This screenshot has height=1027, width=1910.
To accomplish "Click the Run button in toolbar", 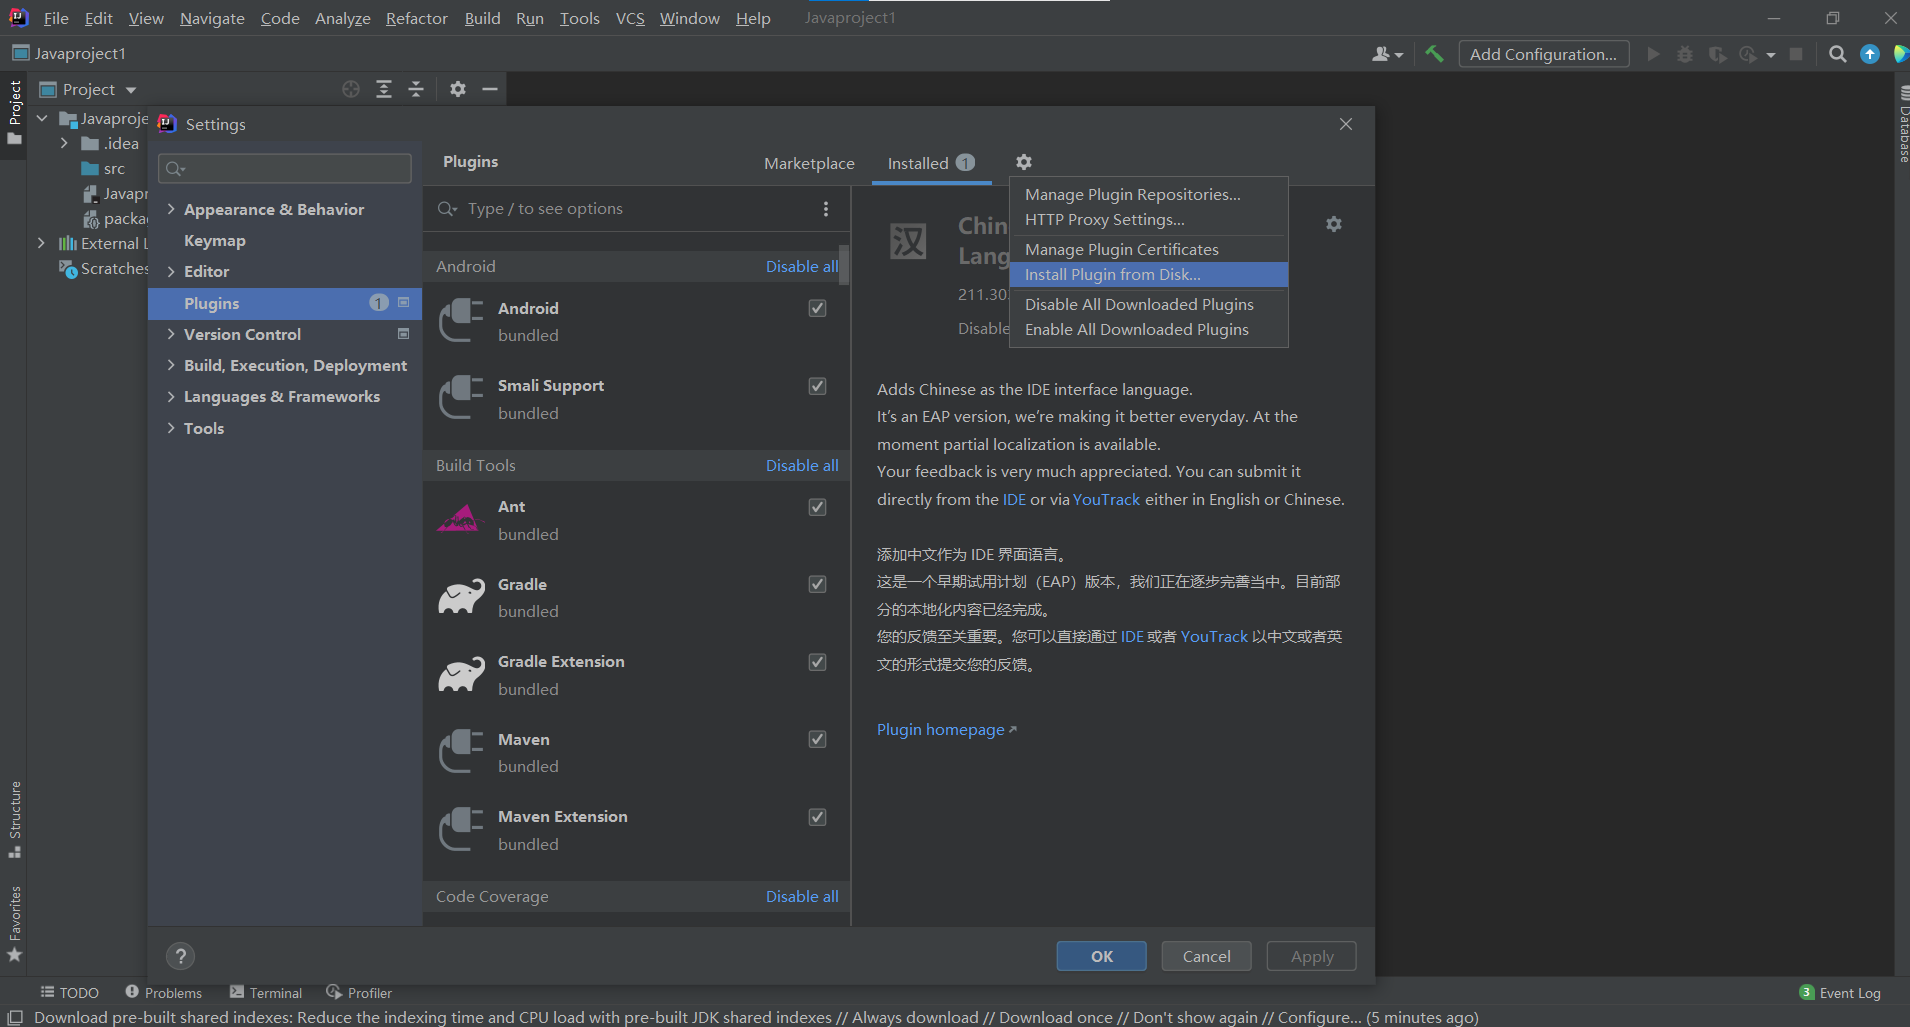I will tap(1653, 54).
